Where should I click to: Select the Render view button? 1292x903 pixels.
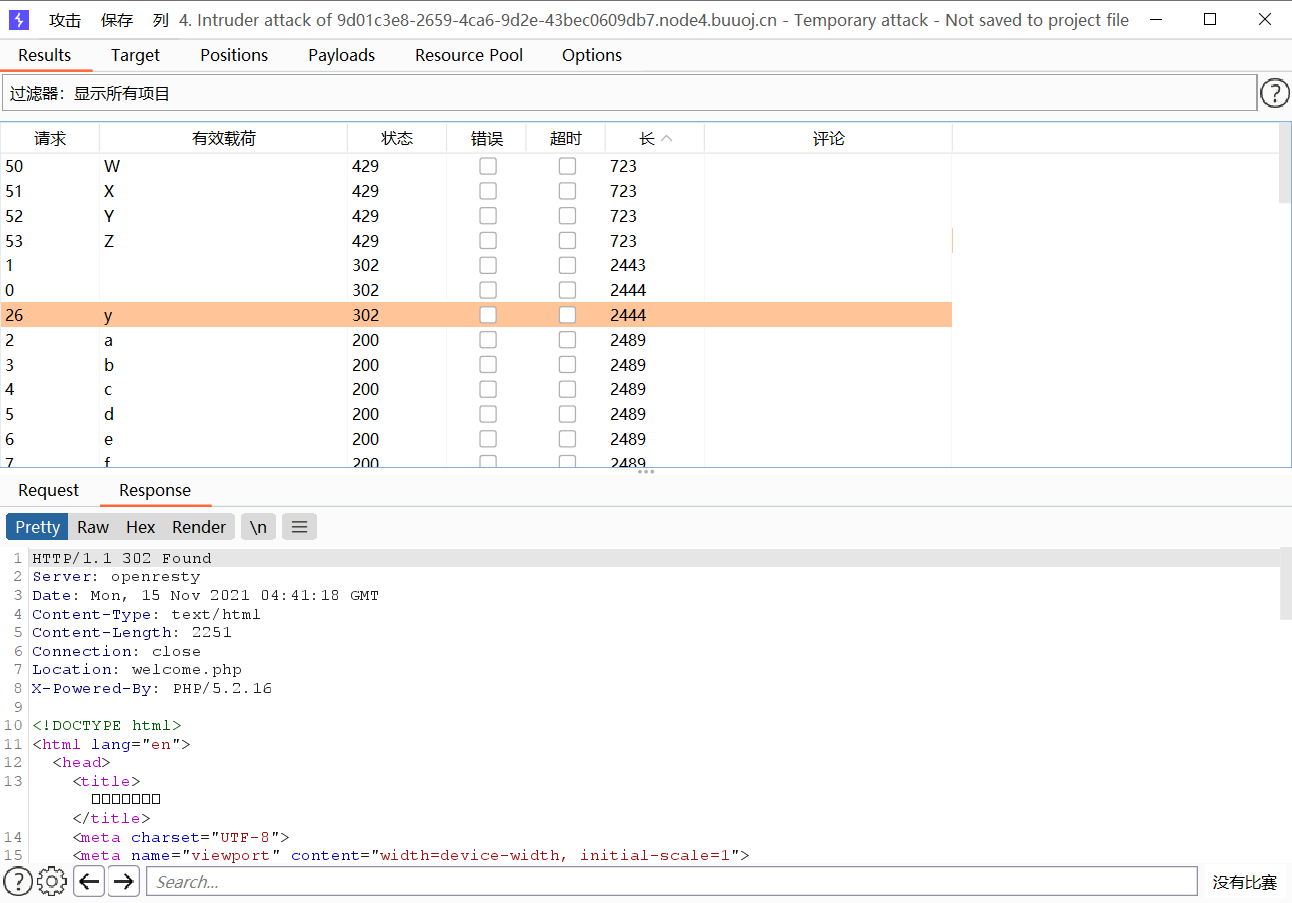tap(199, 527)
